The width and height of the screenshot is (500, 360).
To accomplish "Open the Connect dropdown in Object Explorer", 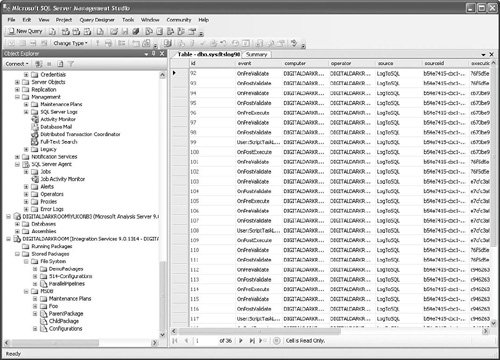I will pos(17,64).
